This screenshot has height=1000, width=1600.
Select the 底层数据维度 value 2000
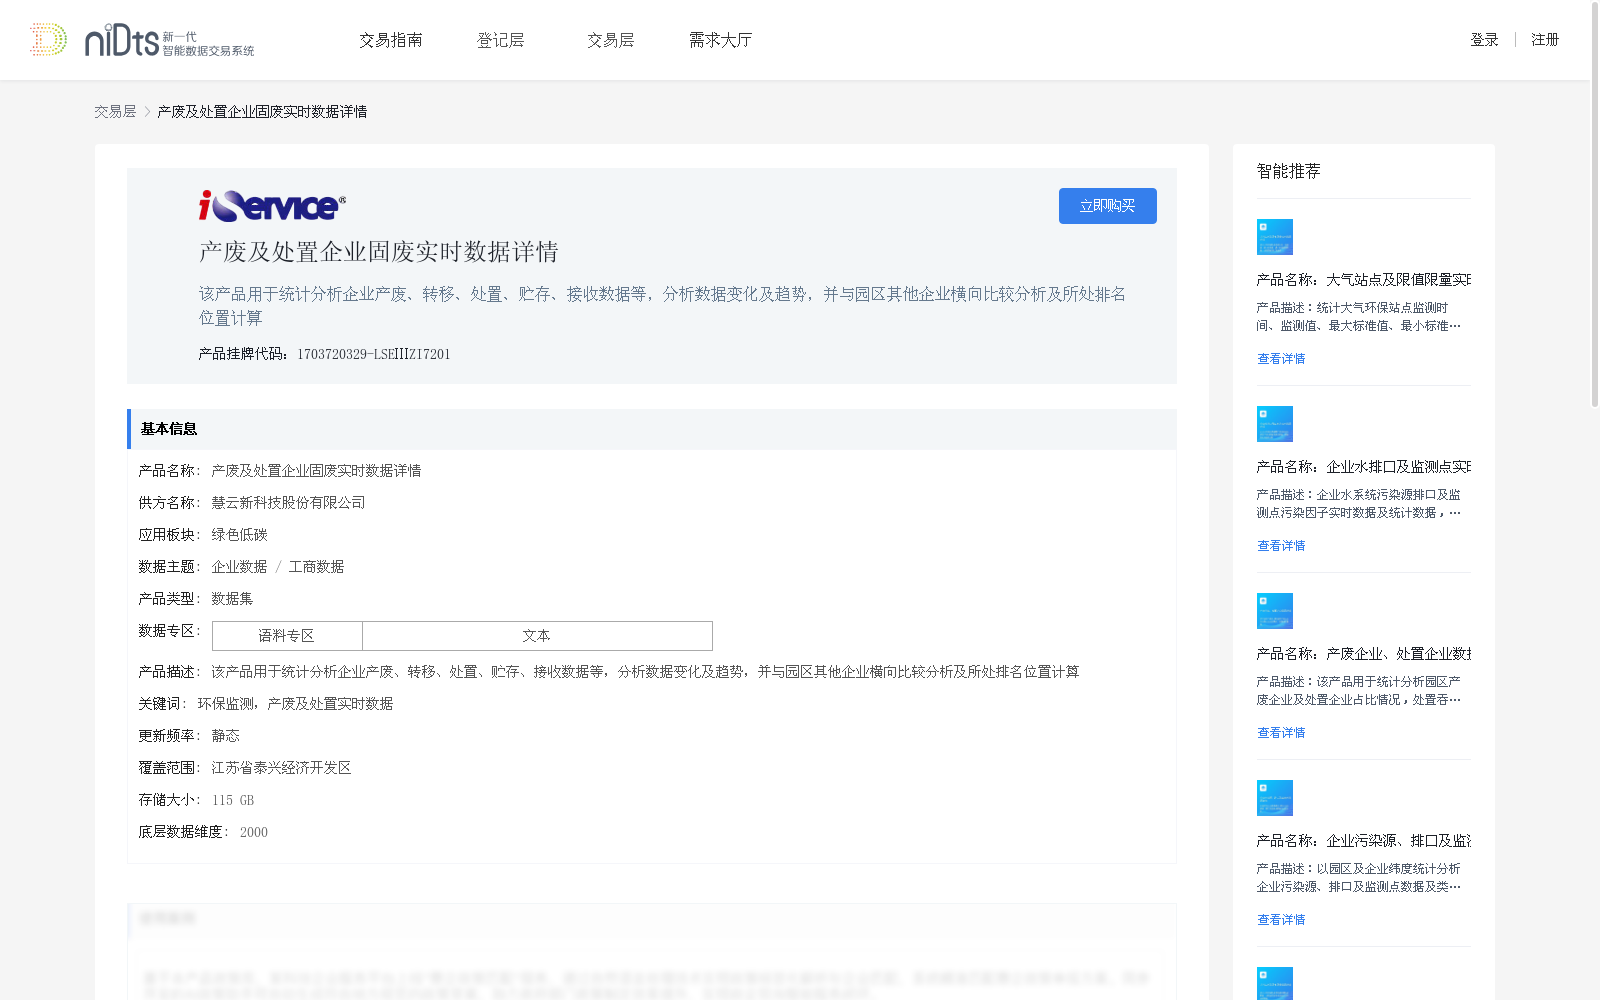point(254,832)
